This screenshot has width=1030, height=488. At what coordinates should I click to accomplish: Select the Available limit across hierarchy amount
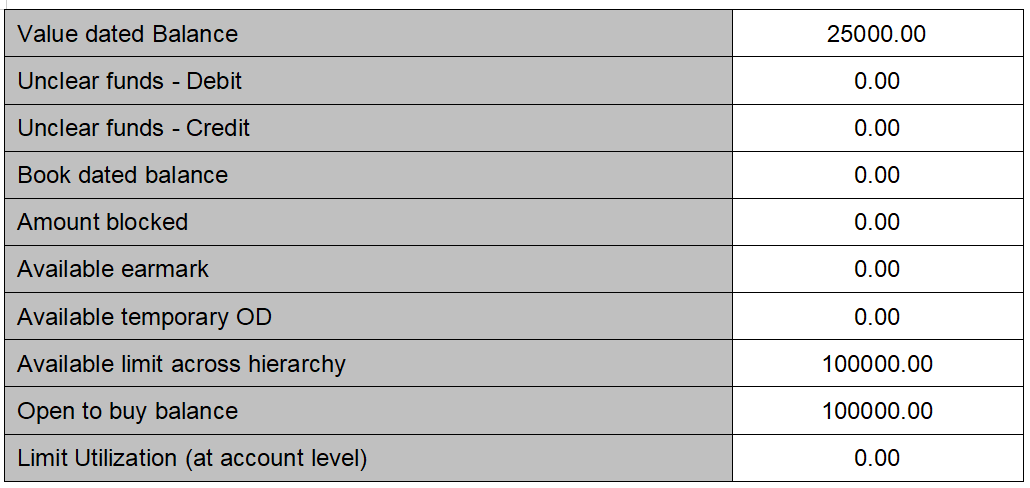(877, 364)
